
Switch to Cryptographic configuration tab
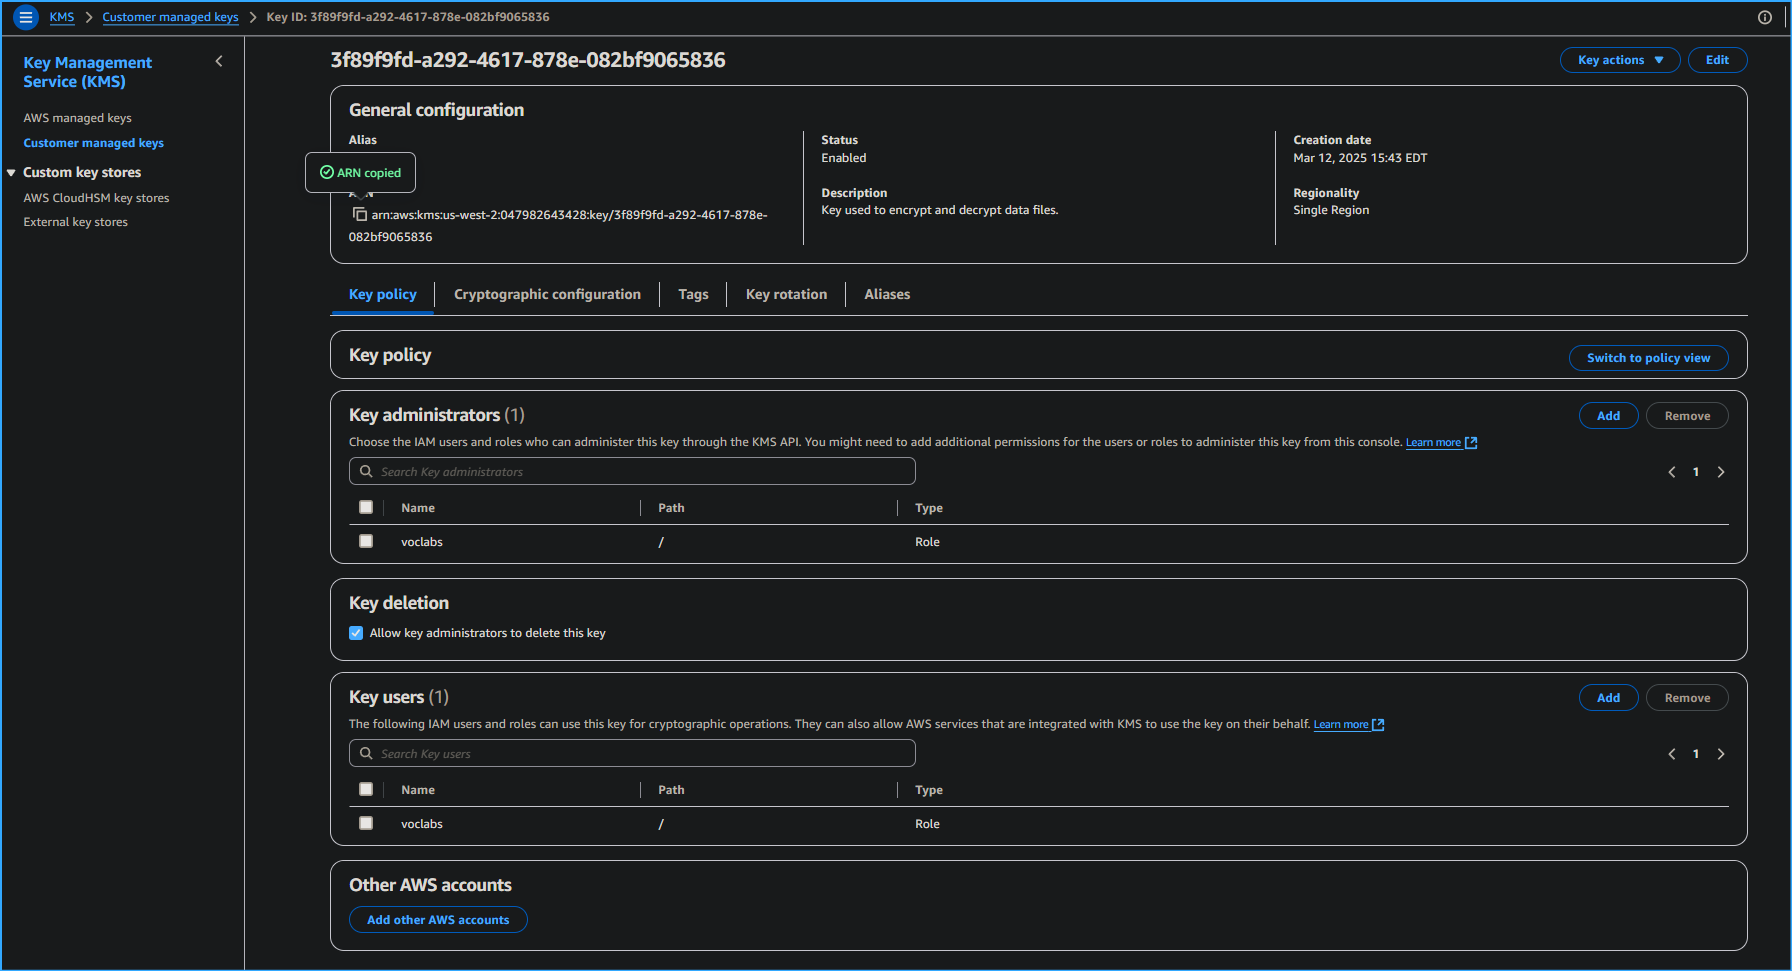tap(547, 294)
